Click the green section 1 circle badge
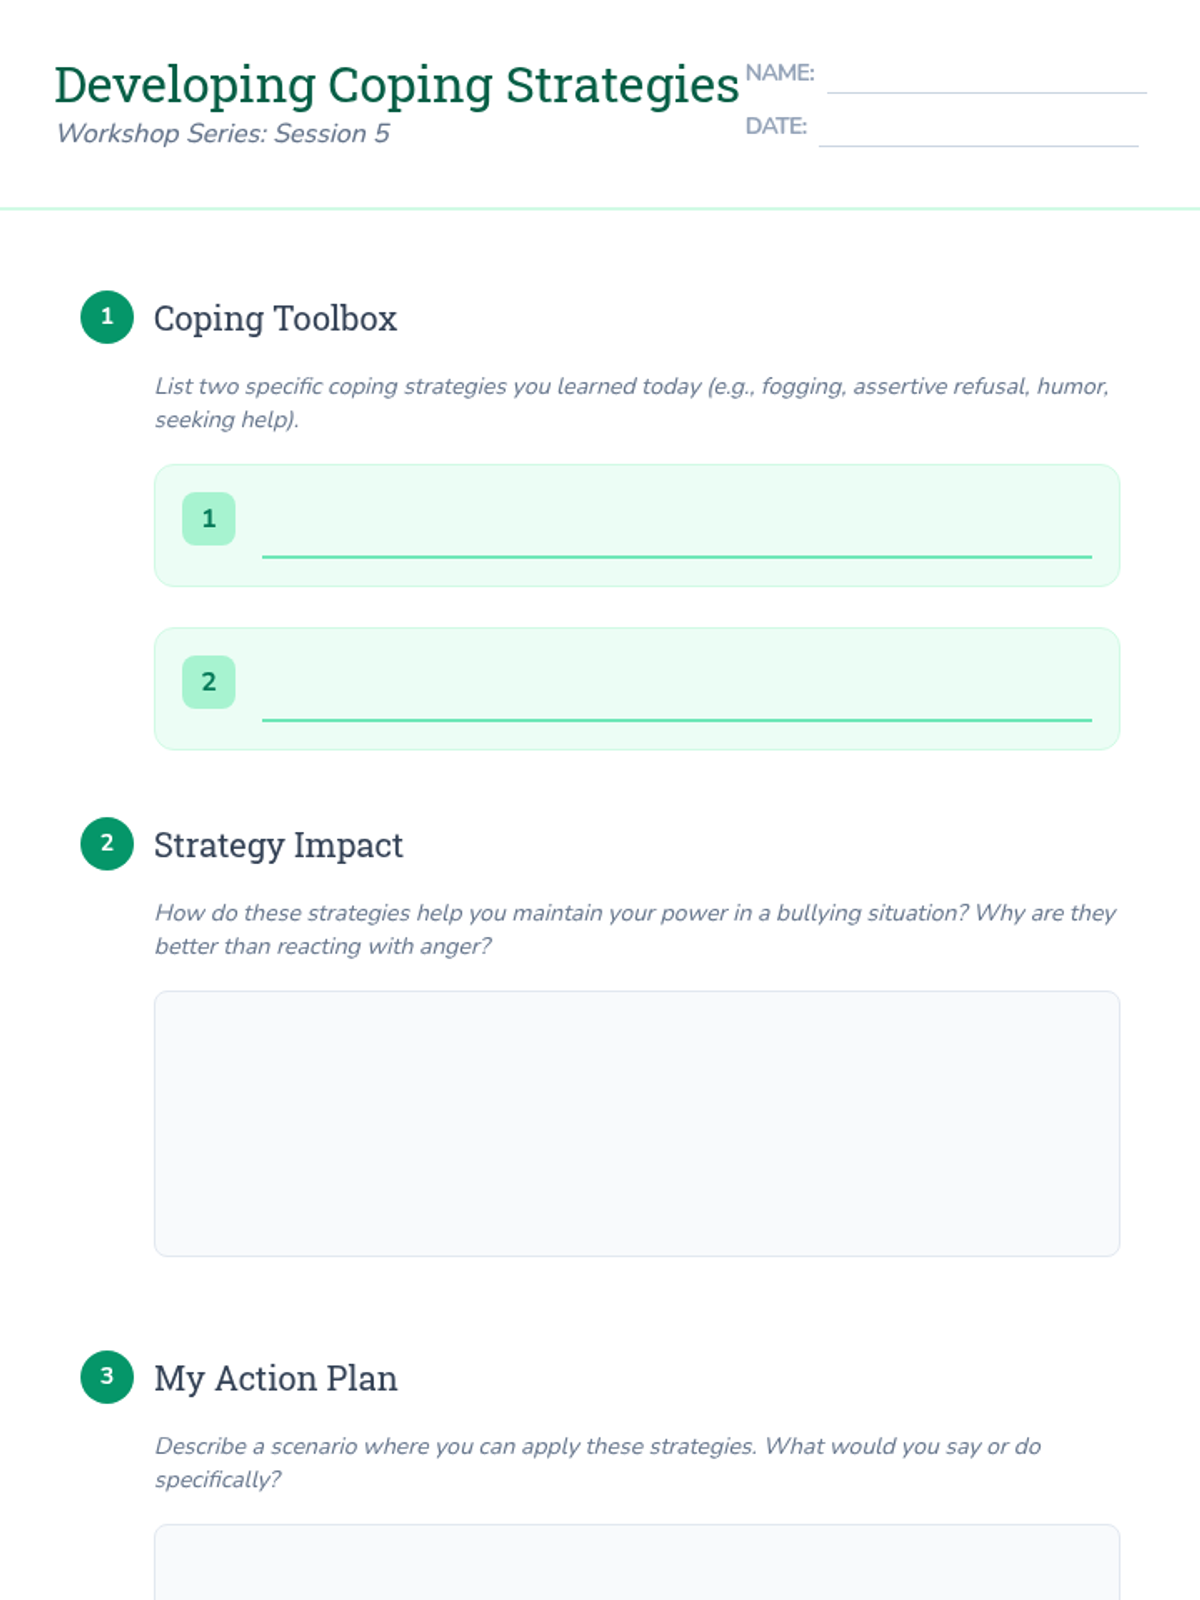This screenshot has height=1600, width=1200. [107, 317]
